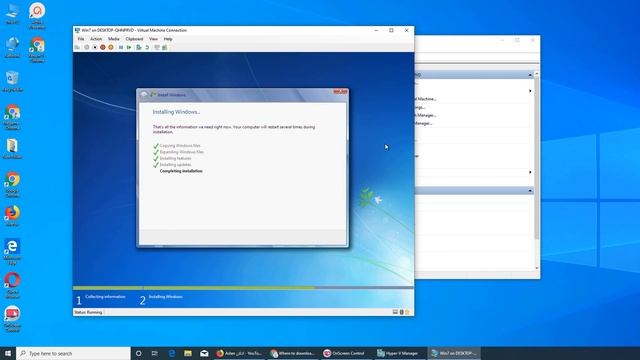
Task: Open the View menu
Action: click(x=153, y=39)
